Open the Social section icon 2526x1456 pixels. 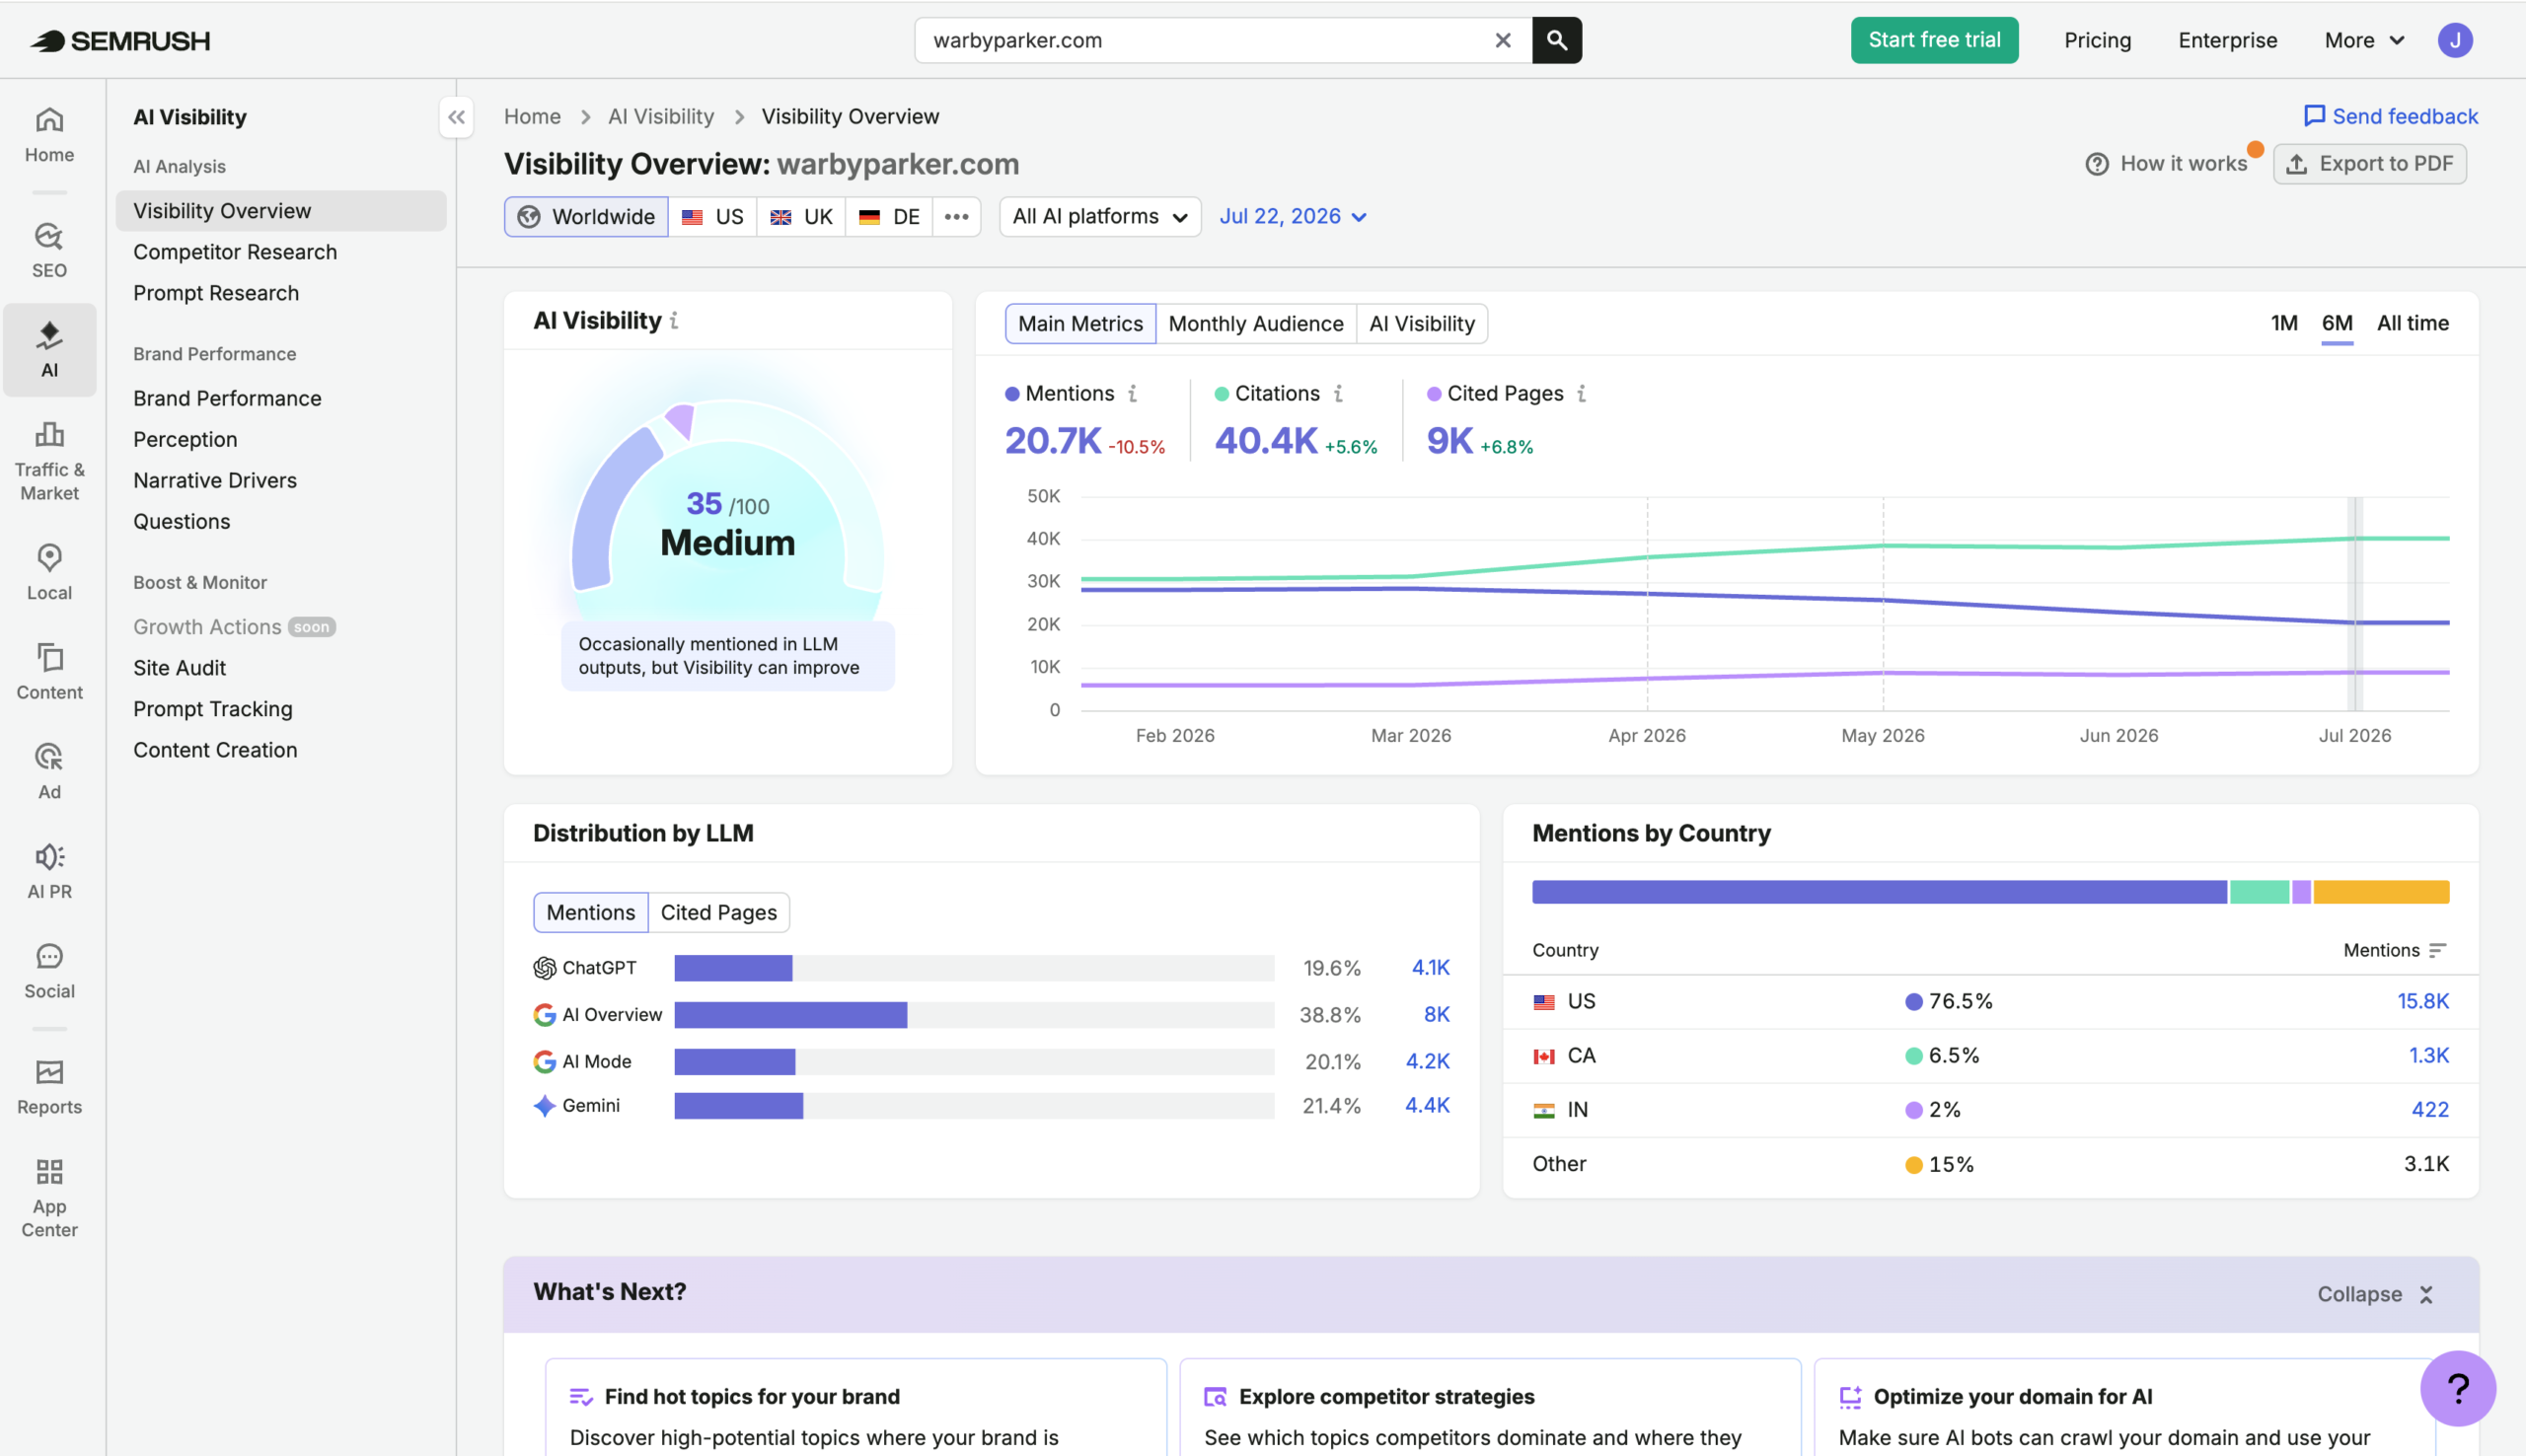point(49,971)
